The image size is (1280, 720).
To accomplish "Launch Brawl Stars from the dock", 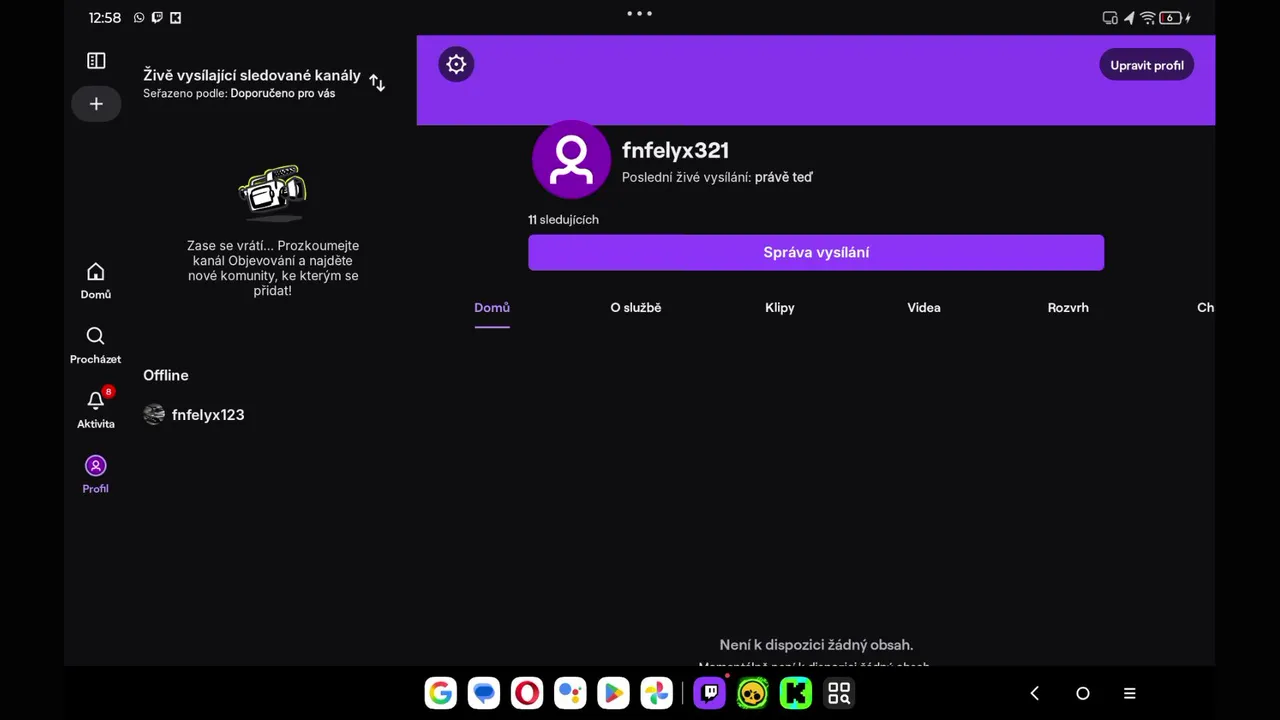I will 752,693.
